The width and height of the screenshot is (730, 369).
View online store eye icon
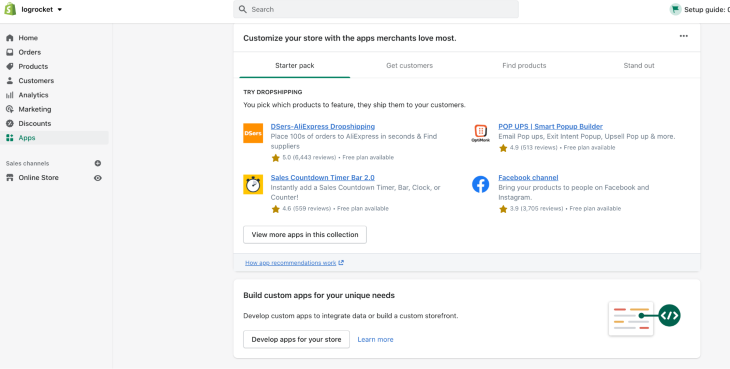(98, 178)
